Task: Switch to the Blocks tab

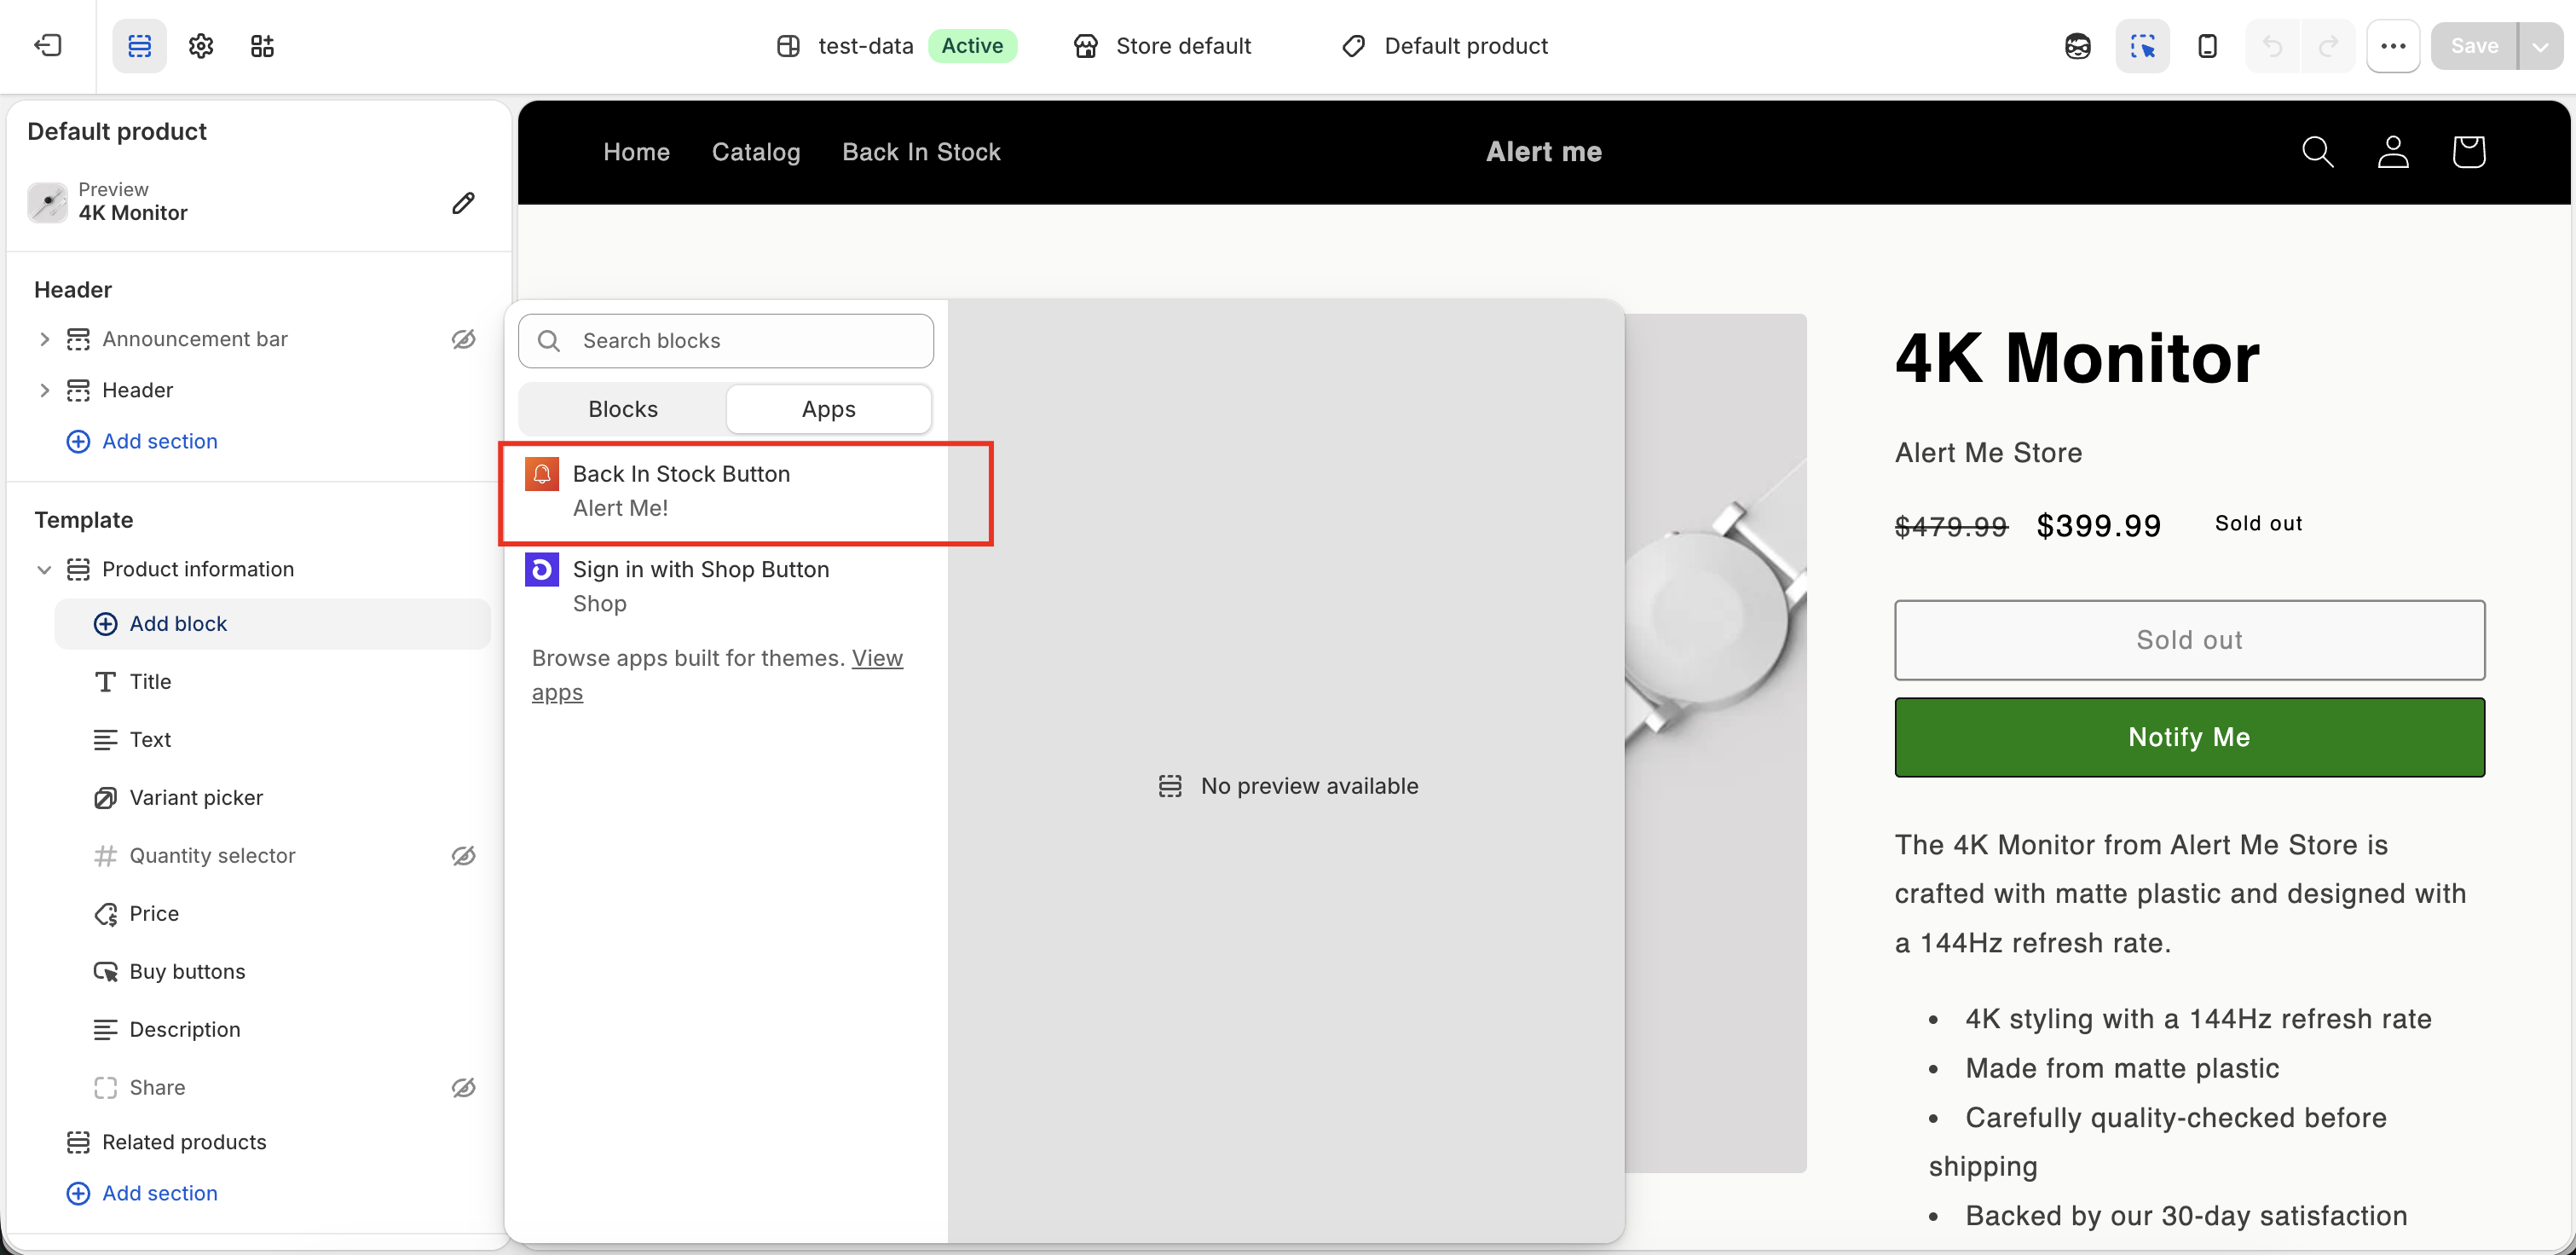Action: [623, 409]
